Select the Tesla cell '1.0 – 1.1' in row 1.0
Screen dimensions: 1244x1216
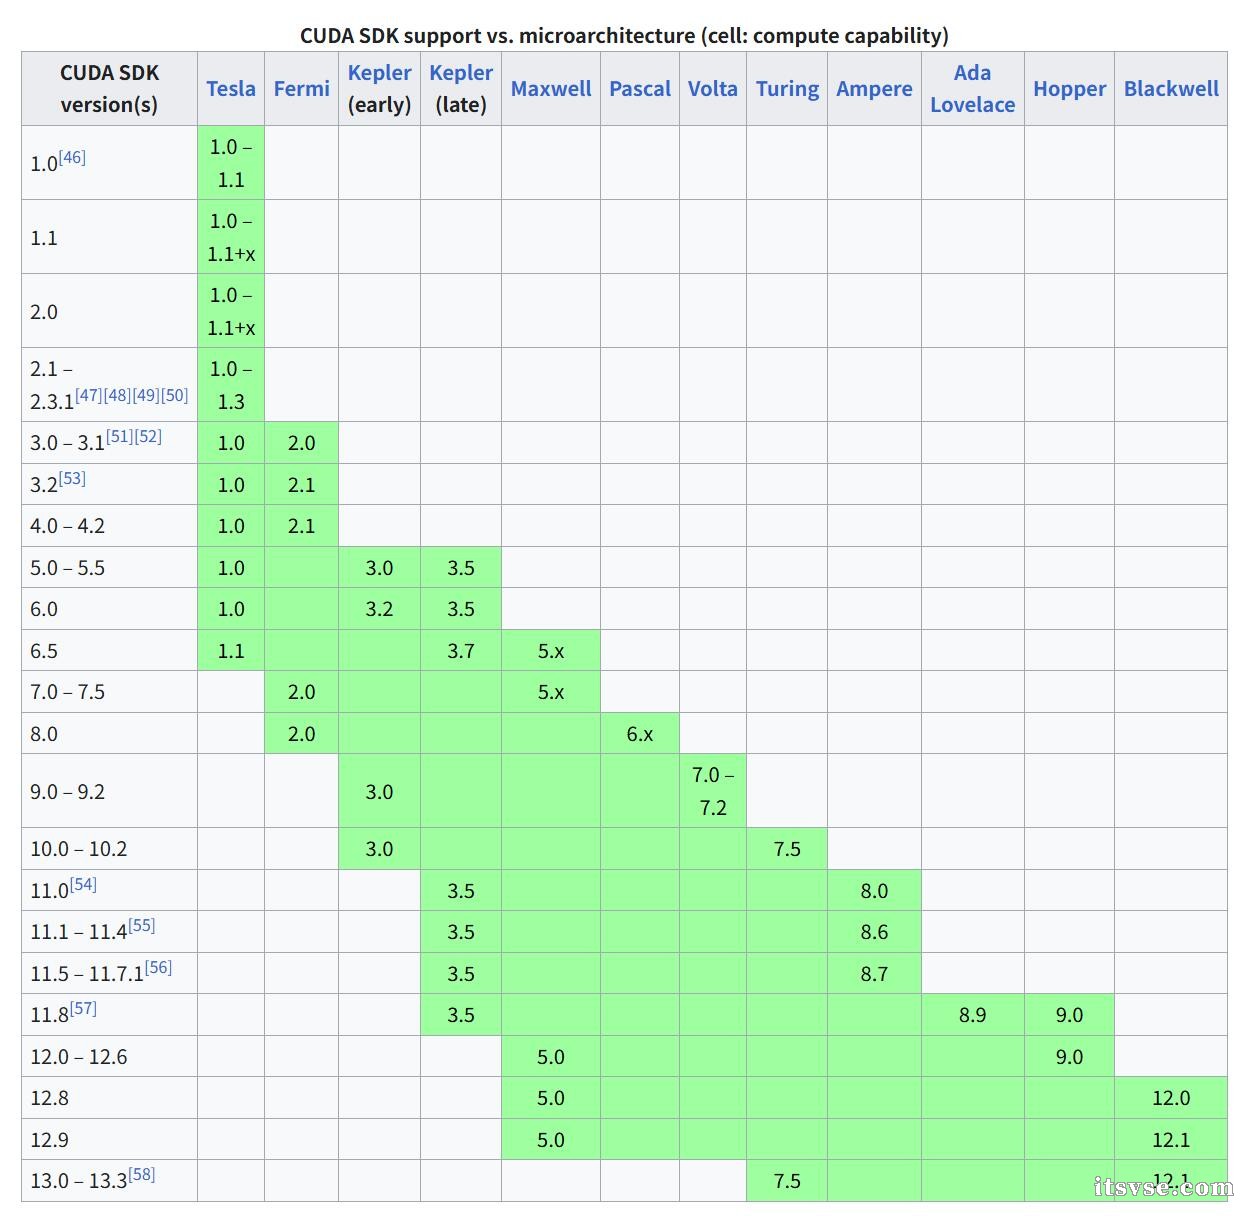[231, 163]
